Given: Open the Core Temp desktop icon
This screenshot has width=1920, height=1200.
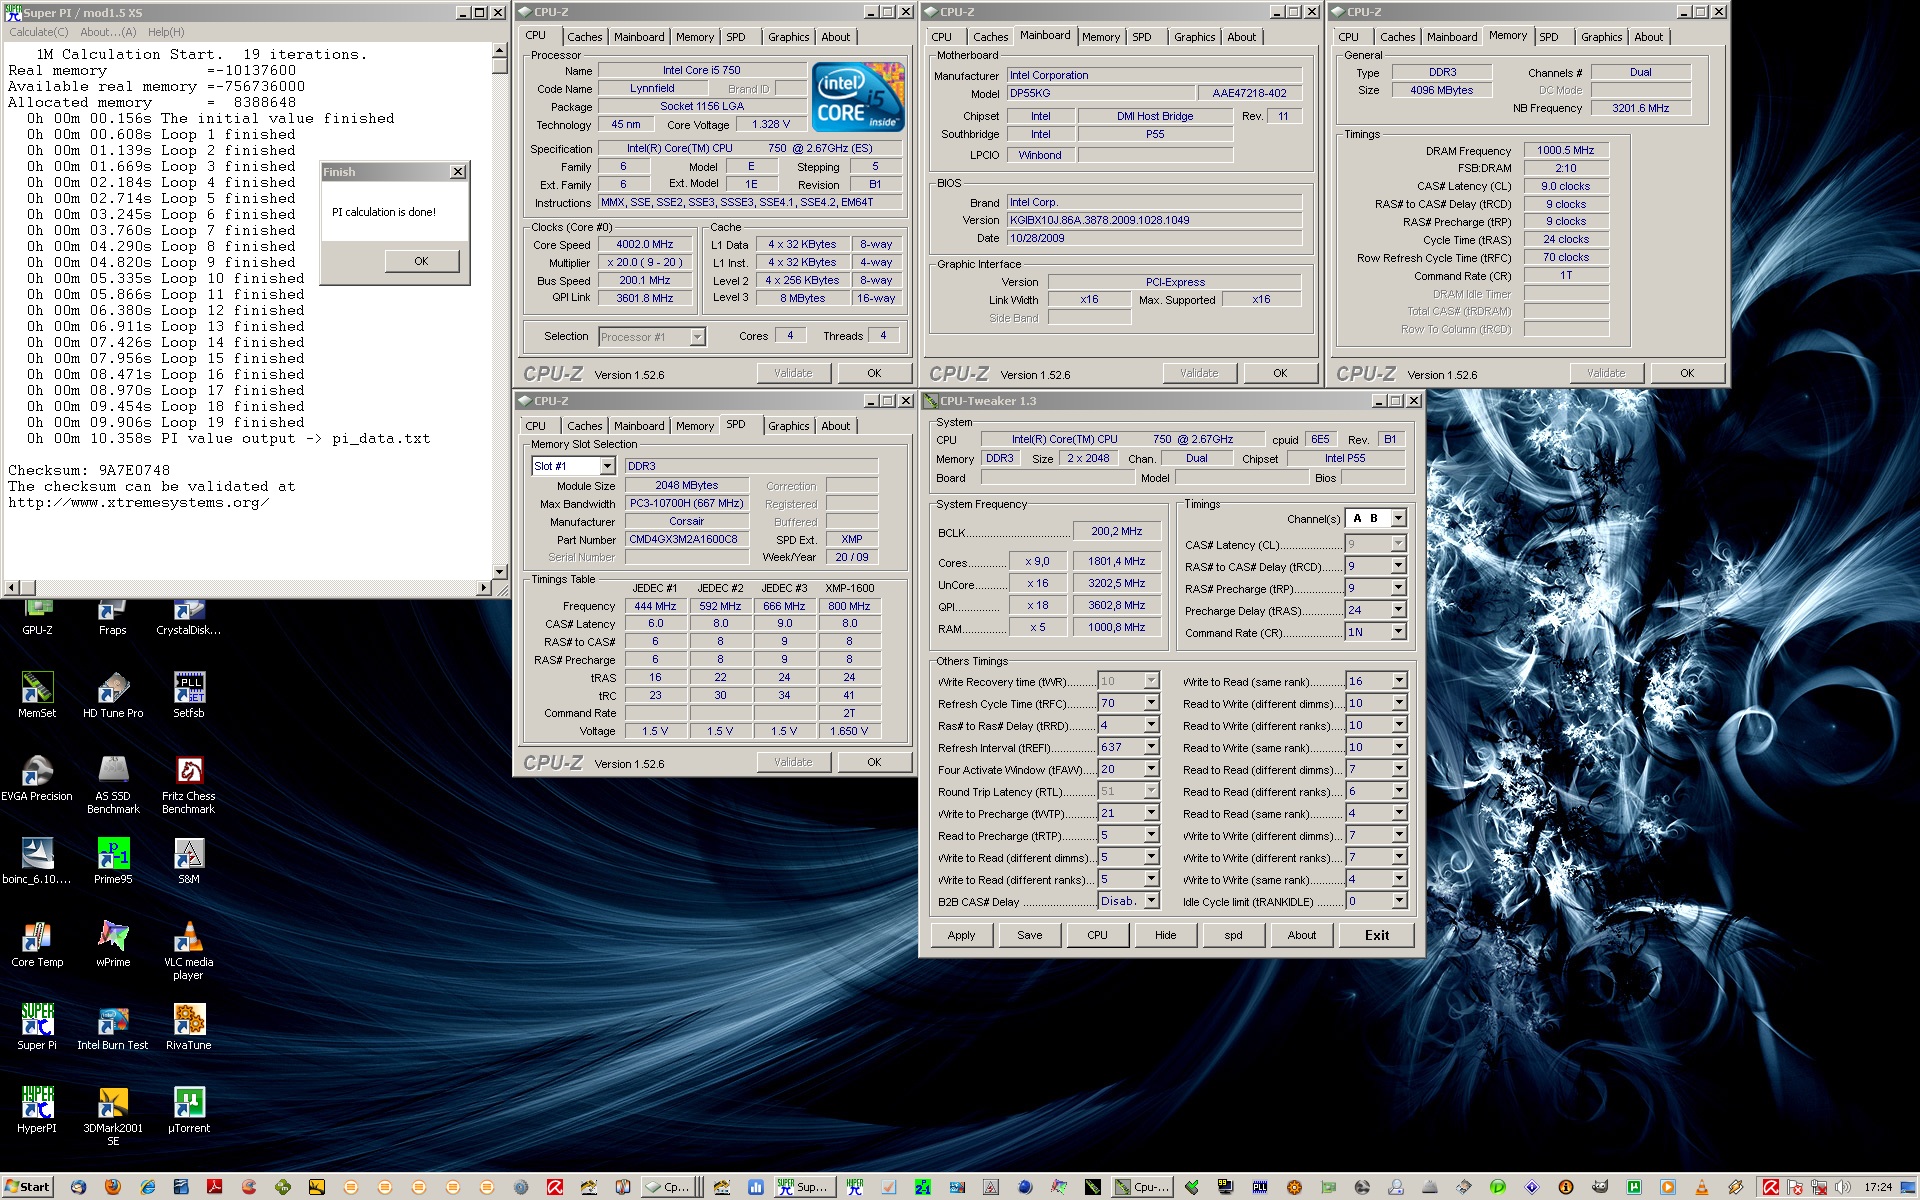Looking at the screenshot, I should click(x=37, y=938).
